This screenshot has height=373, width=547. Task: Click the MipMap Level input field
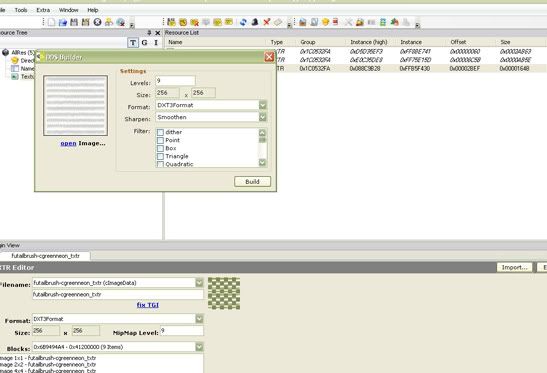click(182, 331)
